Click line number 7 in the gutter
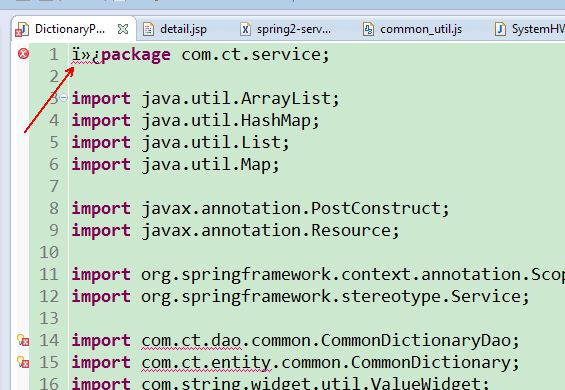Screen dimensions: 565x390 [54, 186]
